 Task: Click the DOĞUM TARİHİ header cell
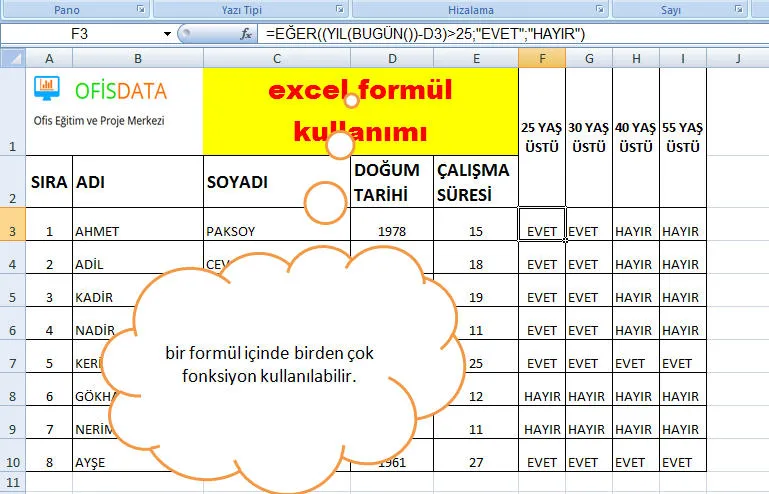click(x=391, y=182)
